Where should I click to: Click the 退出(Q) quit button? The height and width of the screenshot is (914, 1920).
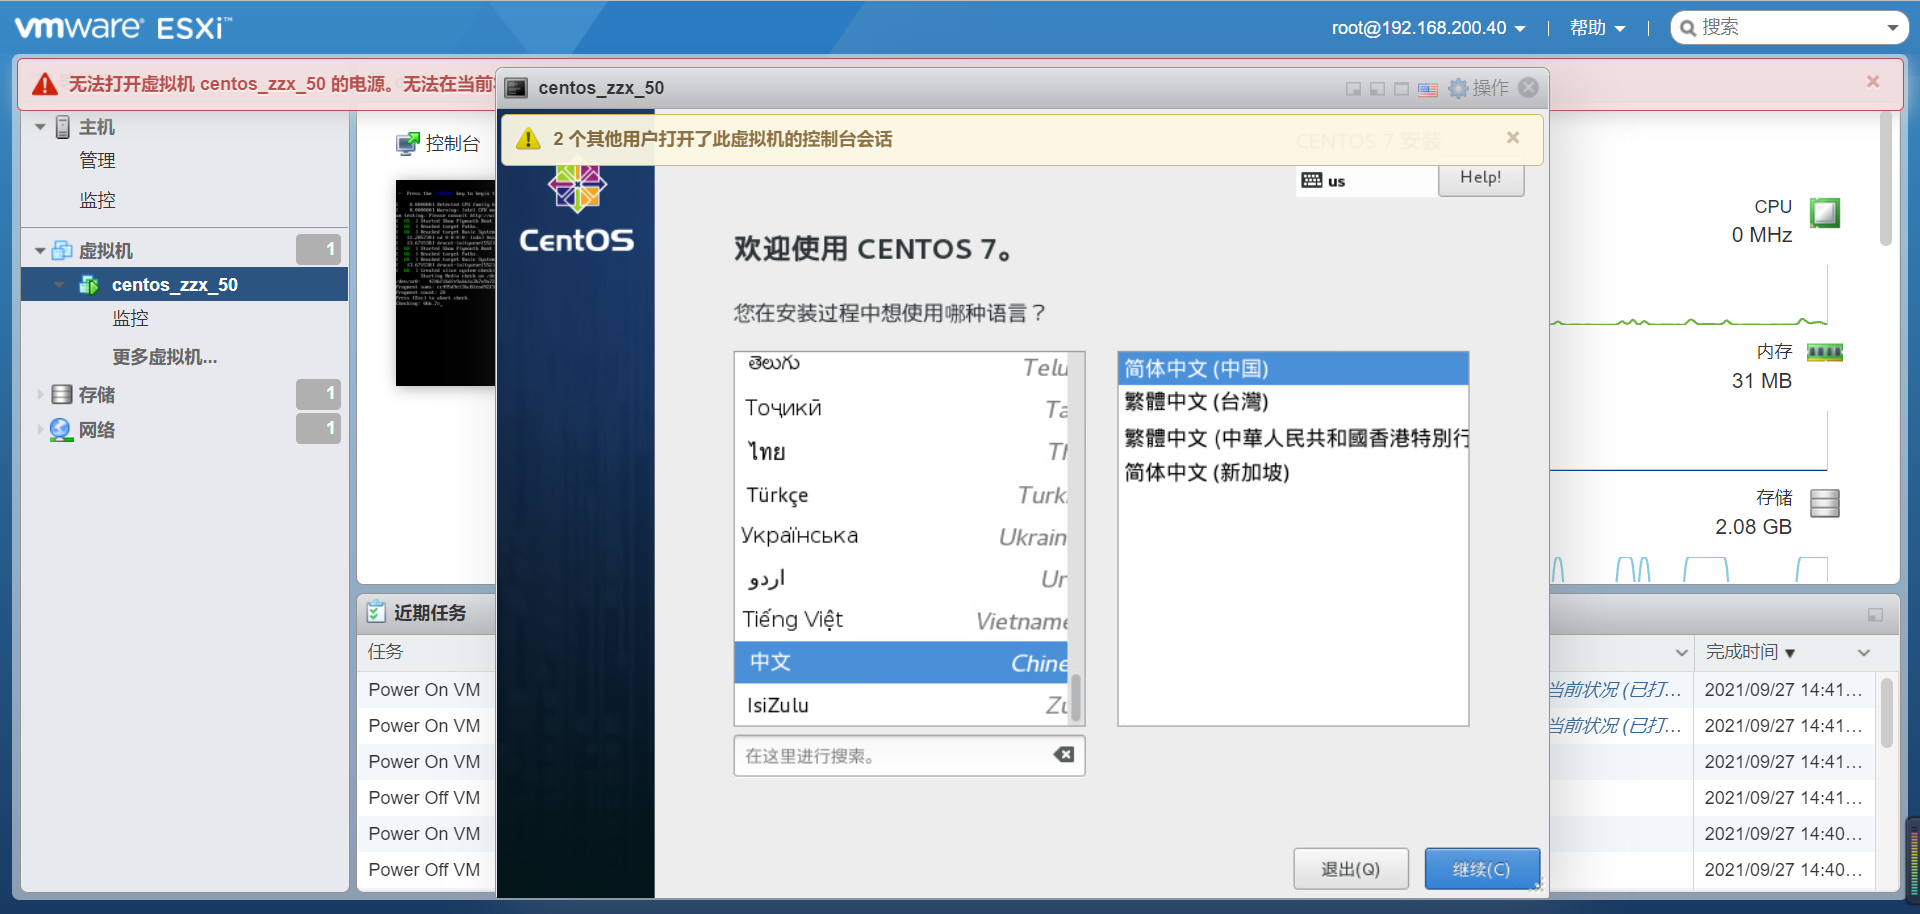tap(1351, 869)
